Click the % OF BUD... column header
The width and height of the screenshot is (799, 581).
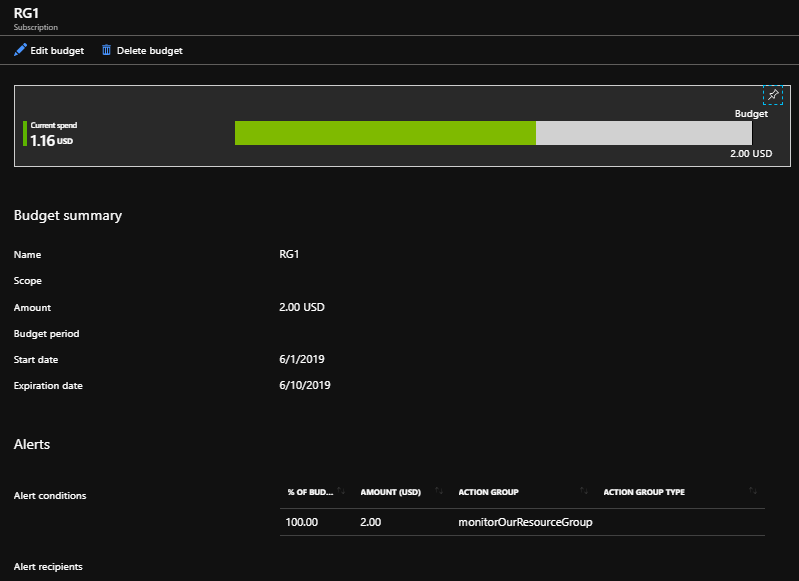point(310,492)
